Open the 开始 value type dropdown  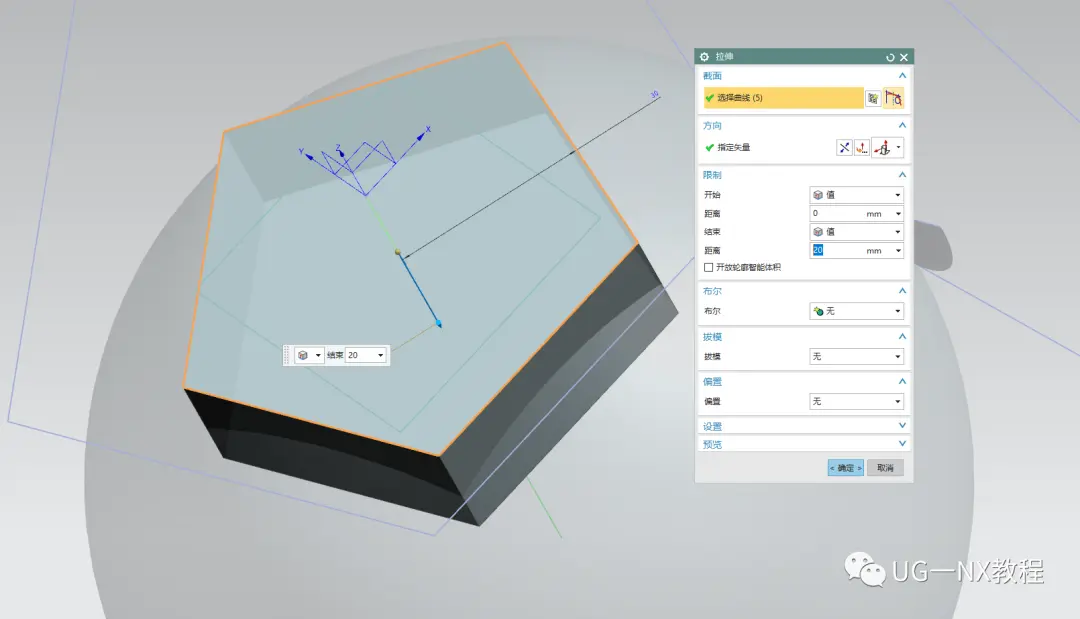coord(856,195)
